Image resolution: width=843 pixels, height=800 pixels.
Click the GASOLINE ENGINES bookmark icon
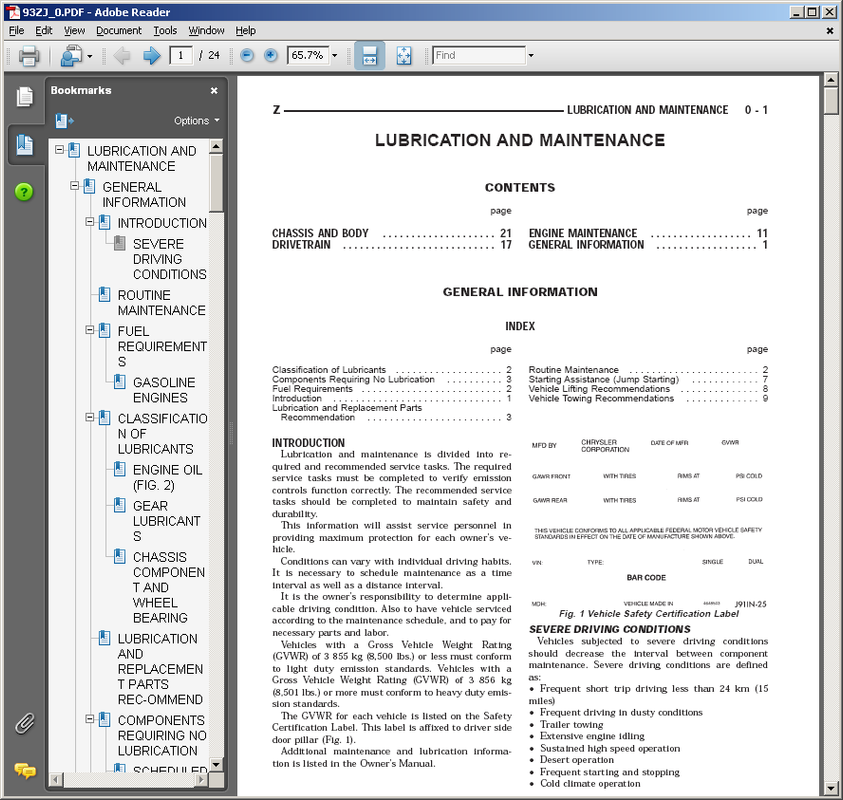120,382
